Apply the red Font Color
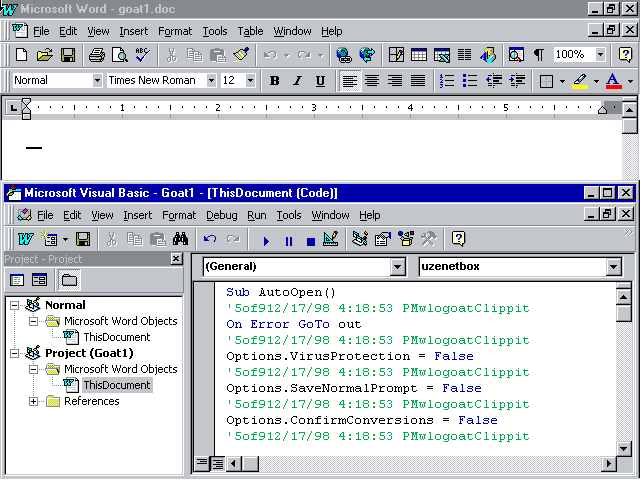 pyautogui.click(x=613, y=81)
